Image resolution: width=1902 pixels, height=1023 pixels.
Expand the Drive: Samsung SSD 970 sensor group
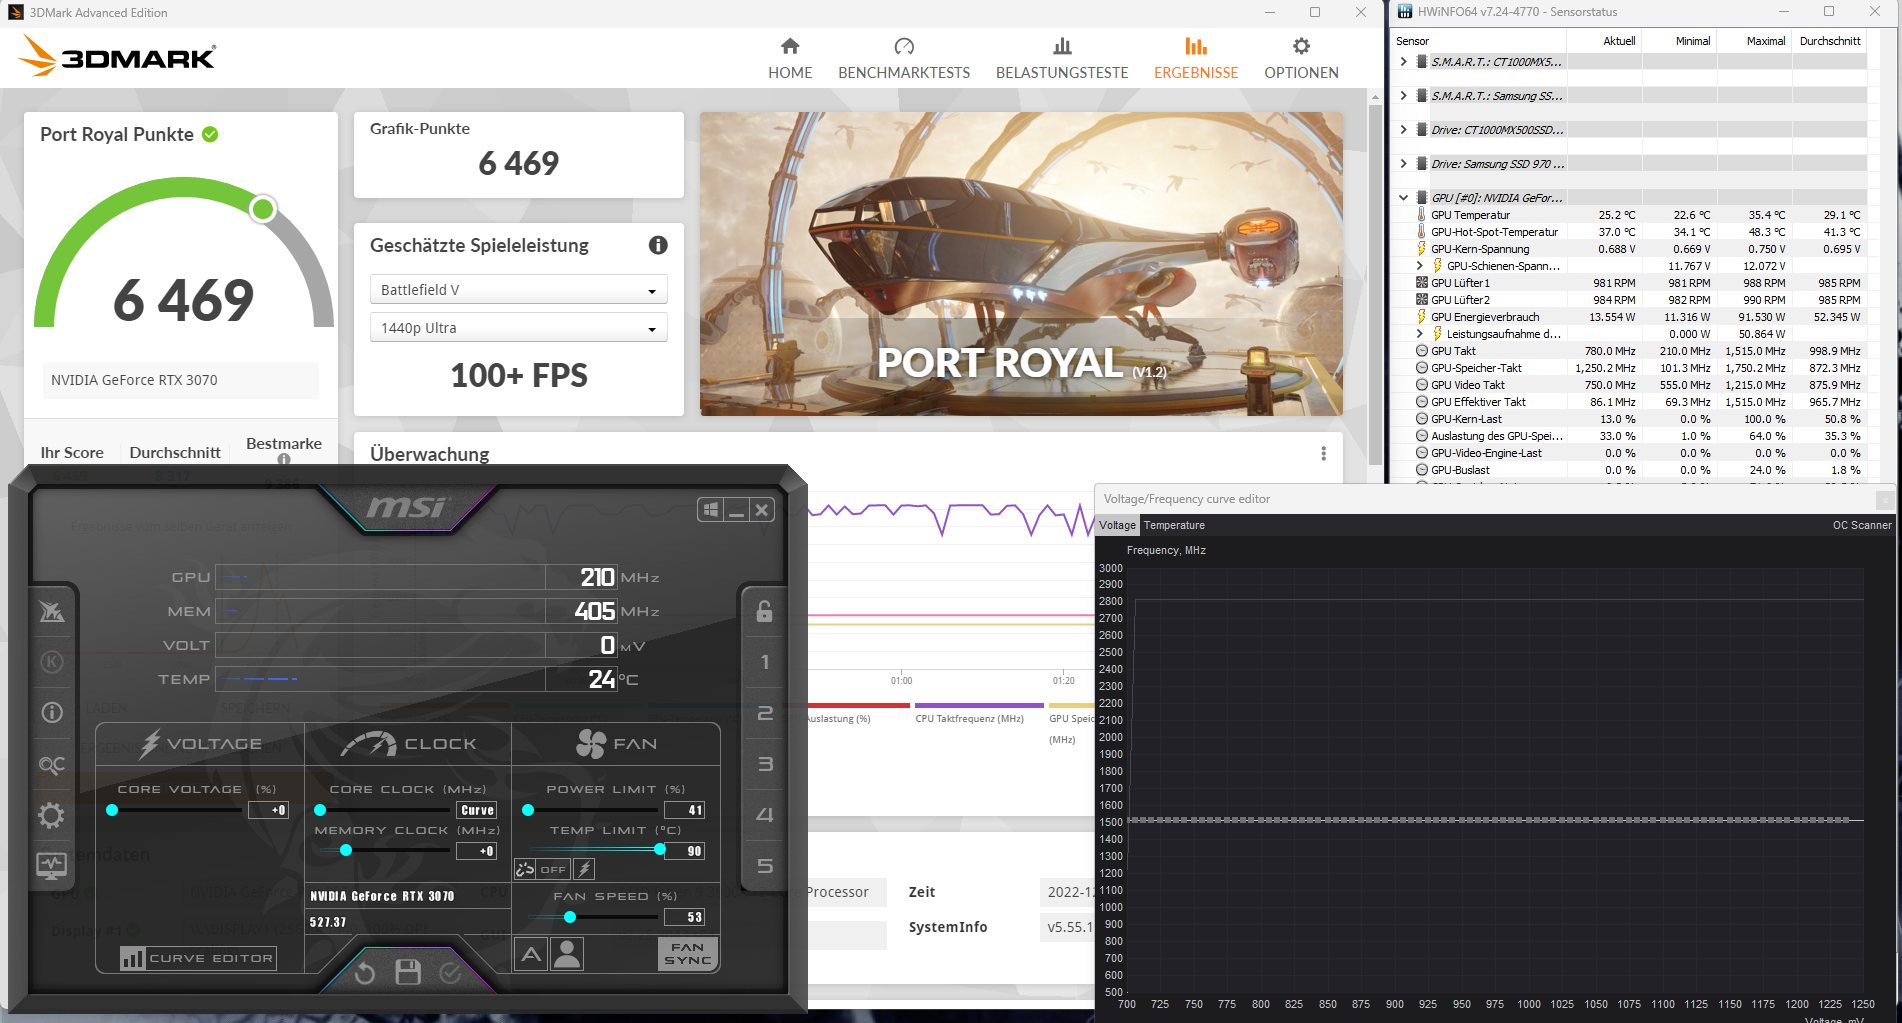point(1404,164)
